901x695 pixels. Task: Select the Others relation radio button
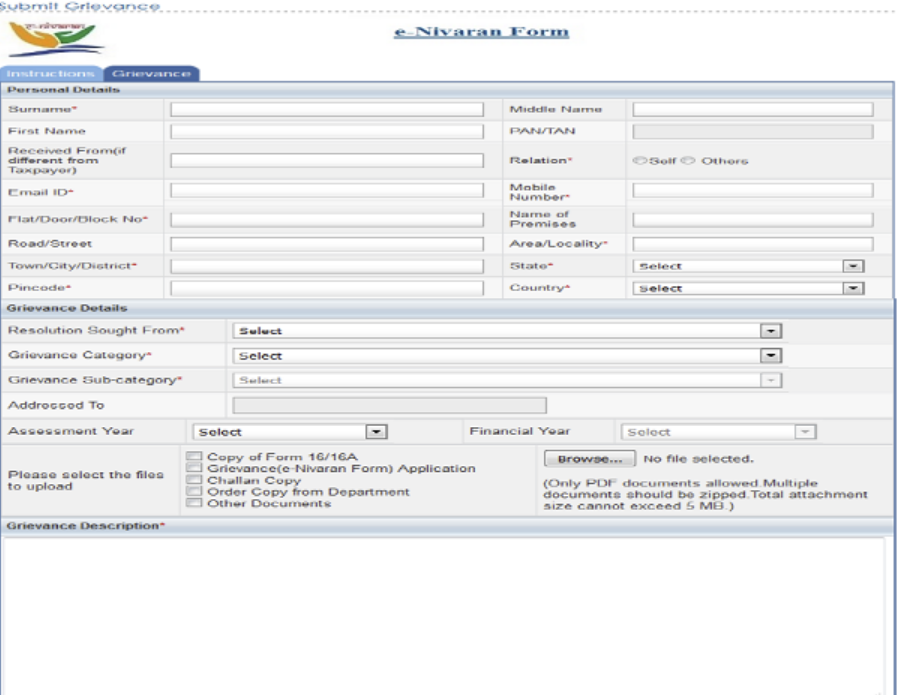tap(688, 160)
